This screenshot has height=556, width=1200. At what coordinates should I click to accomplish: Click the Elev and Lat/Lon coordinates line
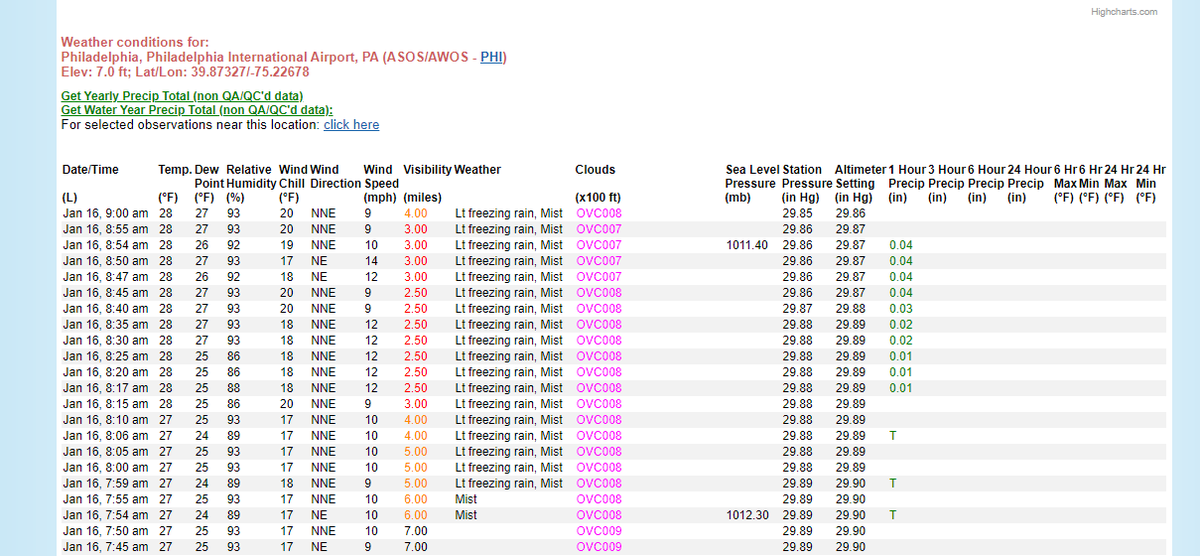pos(185,72)
